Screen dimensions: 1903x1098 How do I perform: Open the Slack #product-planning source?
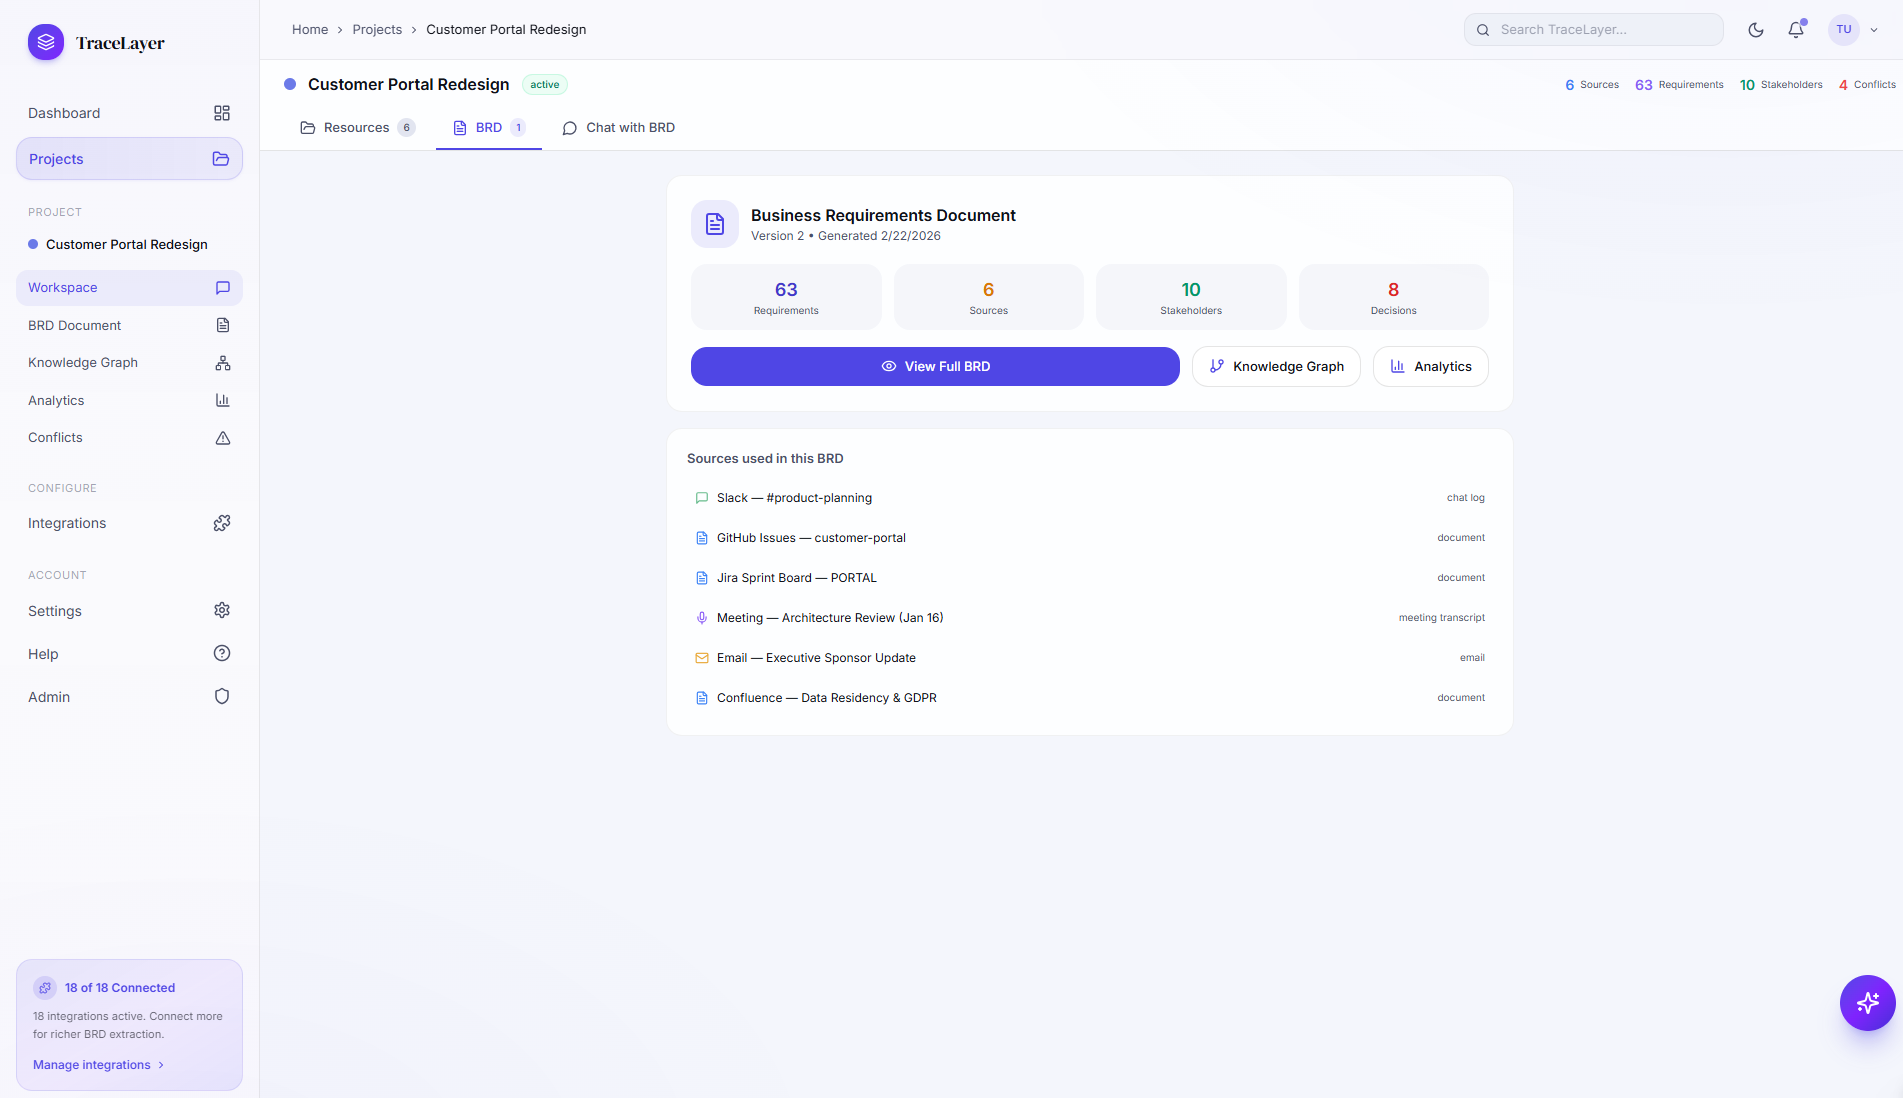click(794, 498)
